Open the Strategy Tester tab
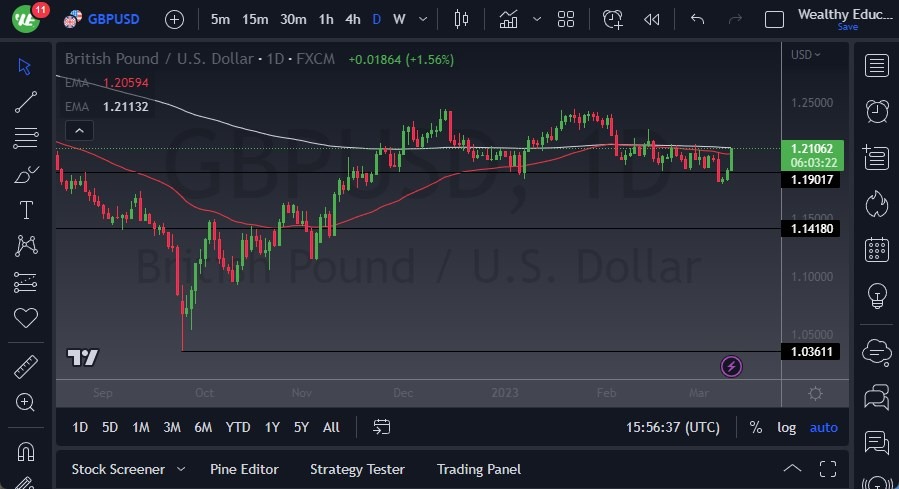The height and width of the screenshot is (489, 899). click(x=357, y=469)
